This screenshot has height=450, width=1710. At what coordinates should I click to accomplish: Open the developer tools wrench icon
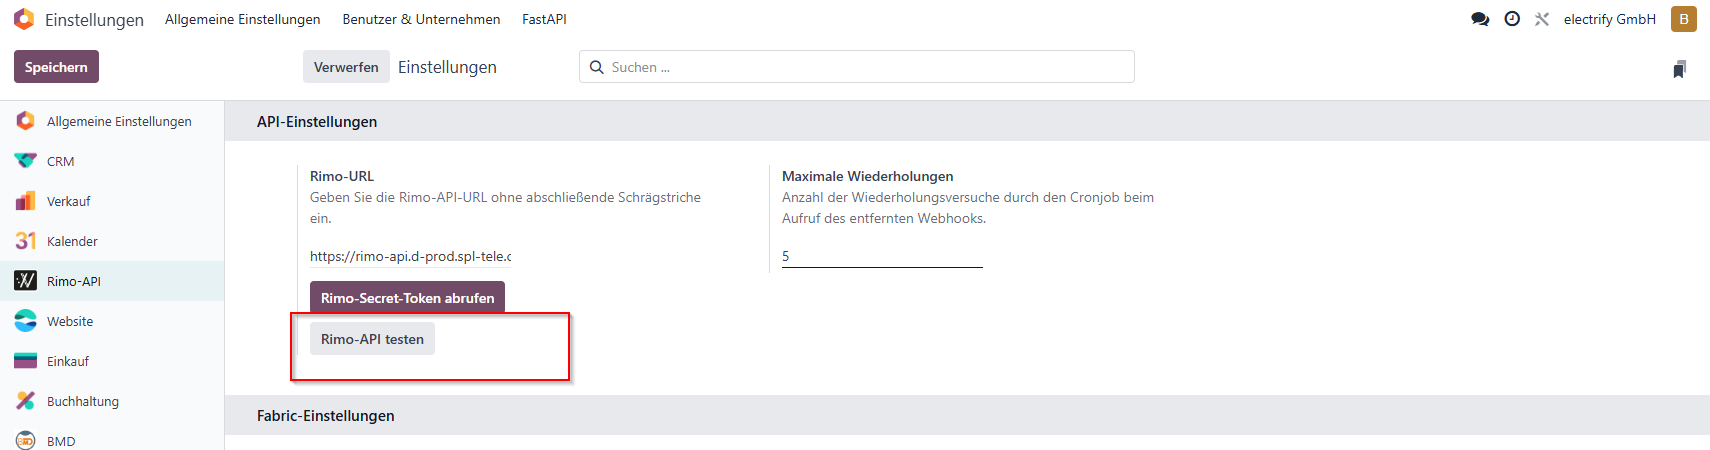click(1542, 19)
